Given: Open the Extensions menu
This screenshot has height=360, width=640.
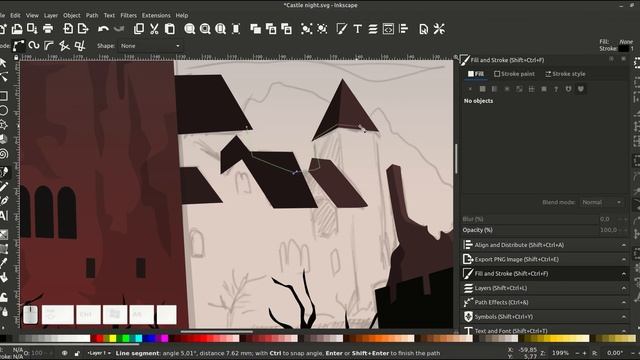Looking at the screenshot, I should tap(156, 16).
